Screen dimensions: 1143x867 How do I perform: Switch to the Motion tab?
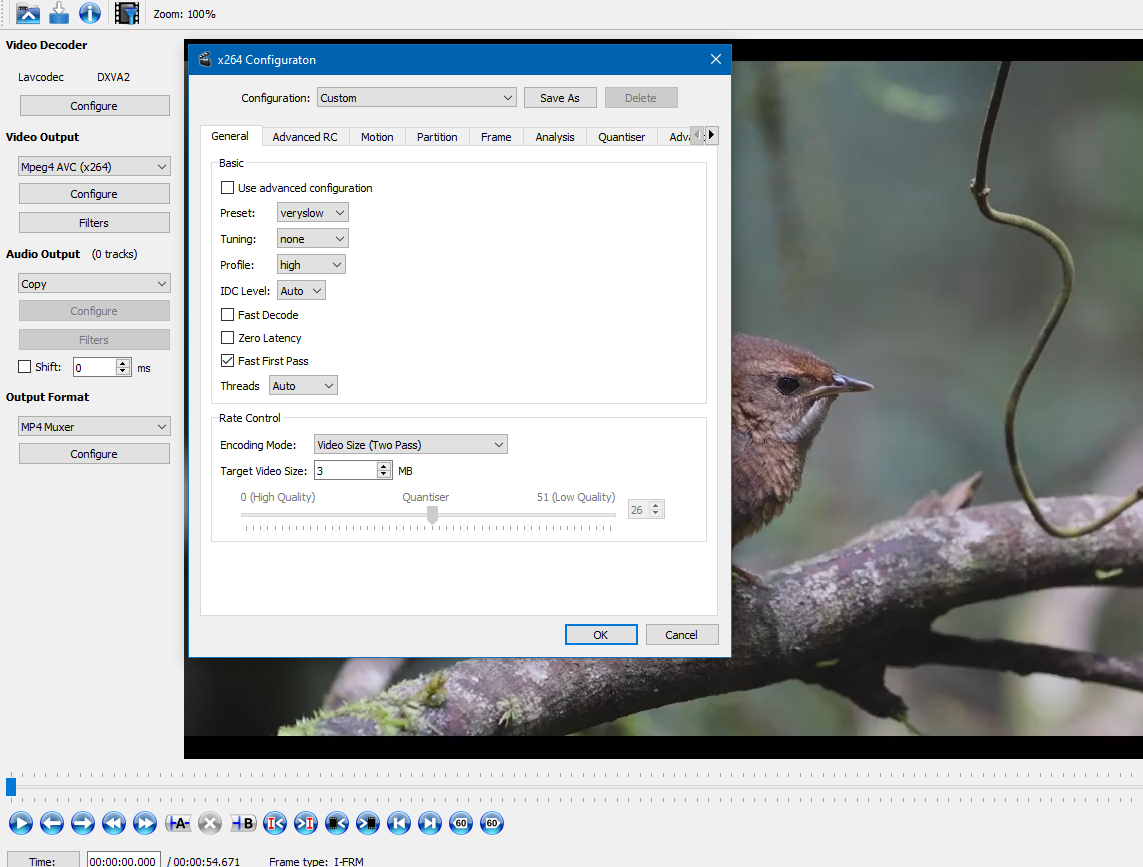[x=377, y=137]
